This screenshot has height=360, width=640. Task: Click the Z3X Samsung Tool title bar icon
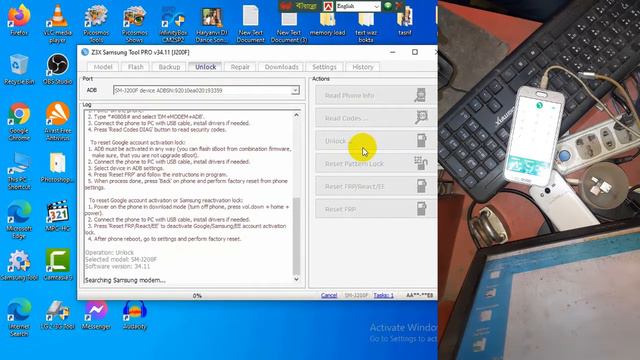click(85, 52)
